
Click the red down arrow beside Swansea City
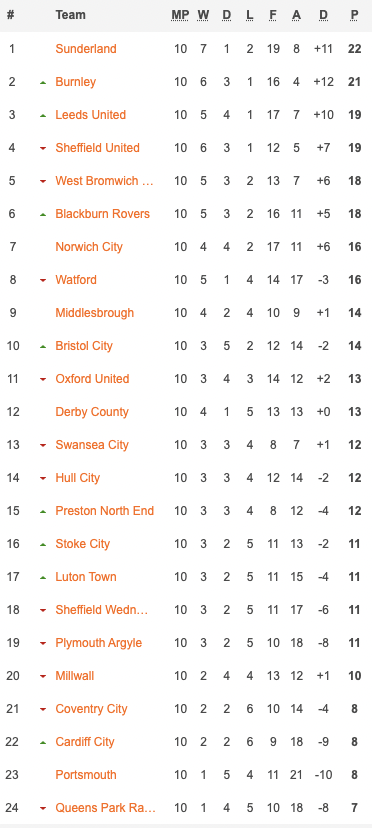coord(43,446)
